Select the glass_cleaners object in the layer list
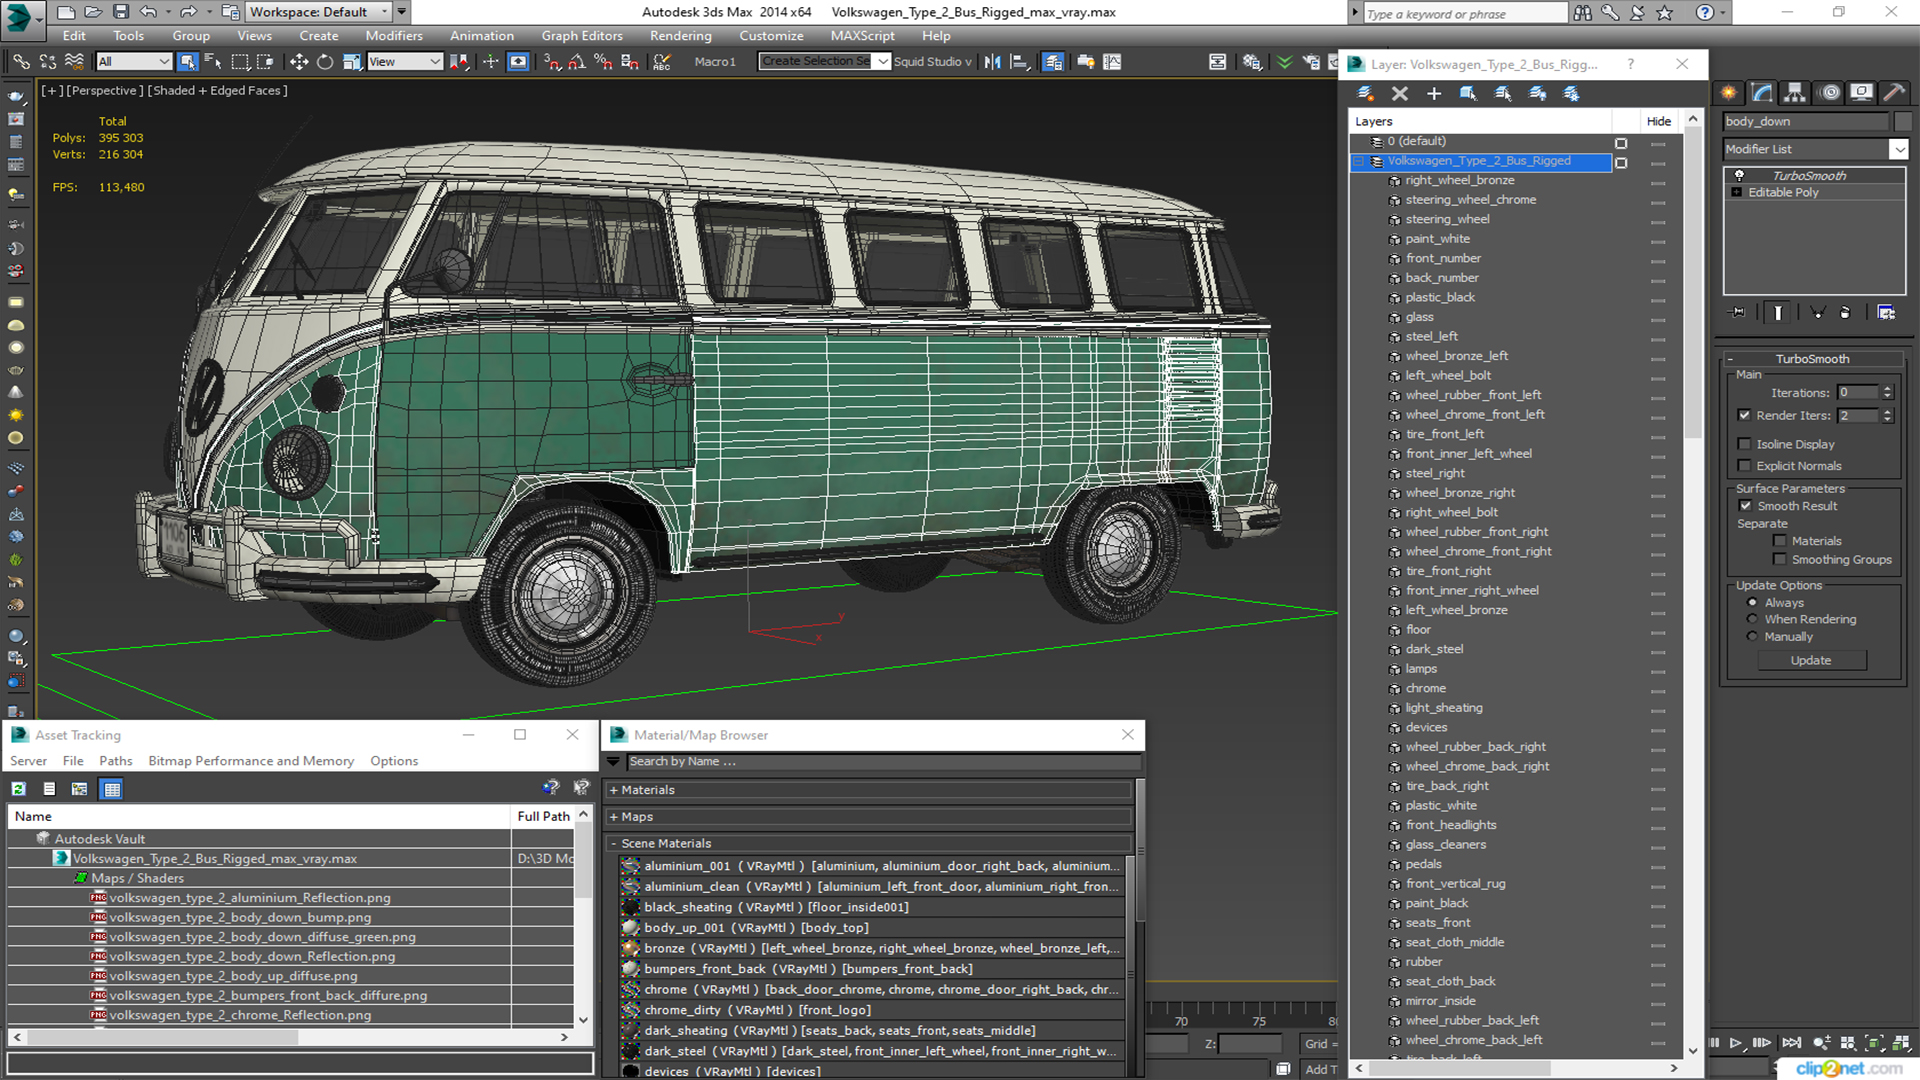1920x1080 pixels. pos(1445,845)
